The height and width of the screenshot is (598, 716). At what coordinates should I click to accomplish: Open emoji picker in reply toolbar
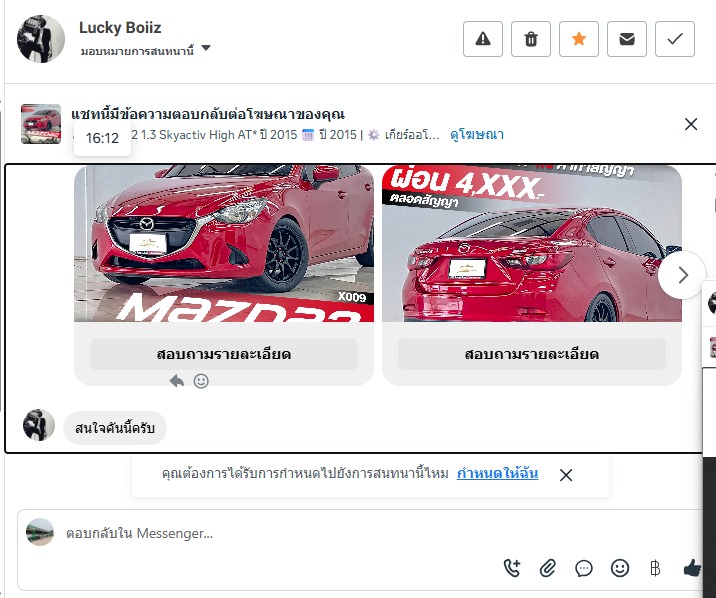(620, 568)
